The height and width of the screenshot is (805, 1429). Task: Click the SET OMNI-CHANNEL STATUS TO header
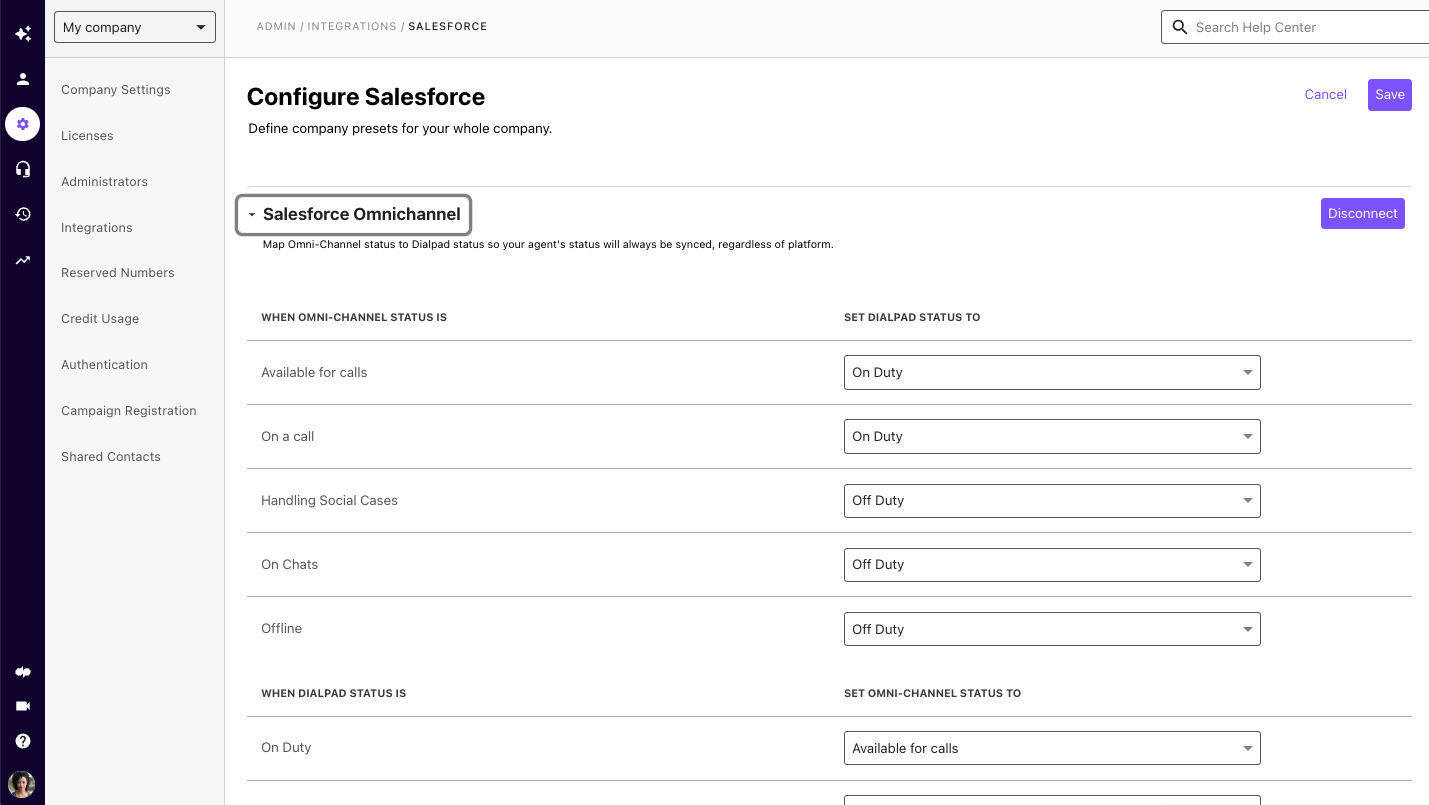(932, 693)
